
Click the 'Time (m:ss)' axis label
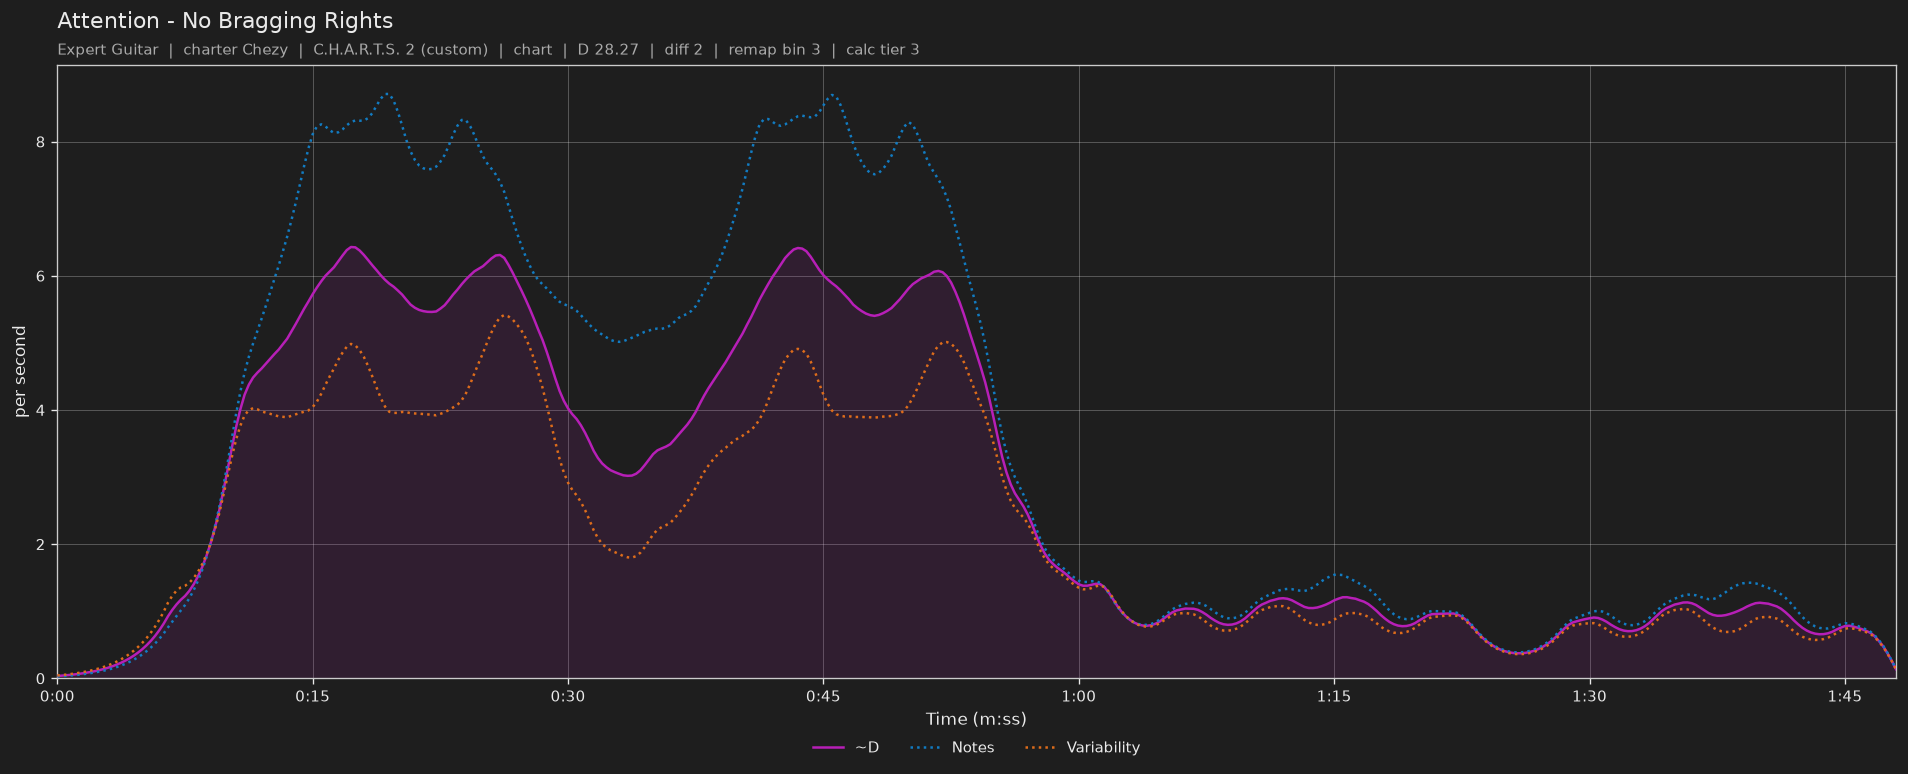click(976, 719)
